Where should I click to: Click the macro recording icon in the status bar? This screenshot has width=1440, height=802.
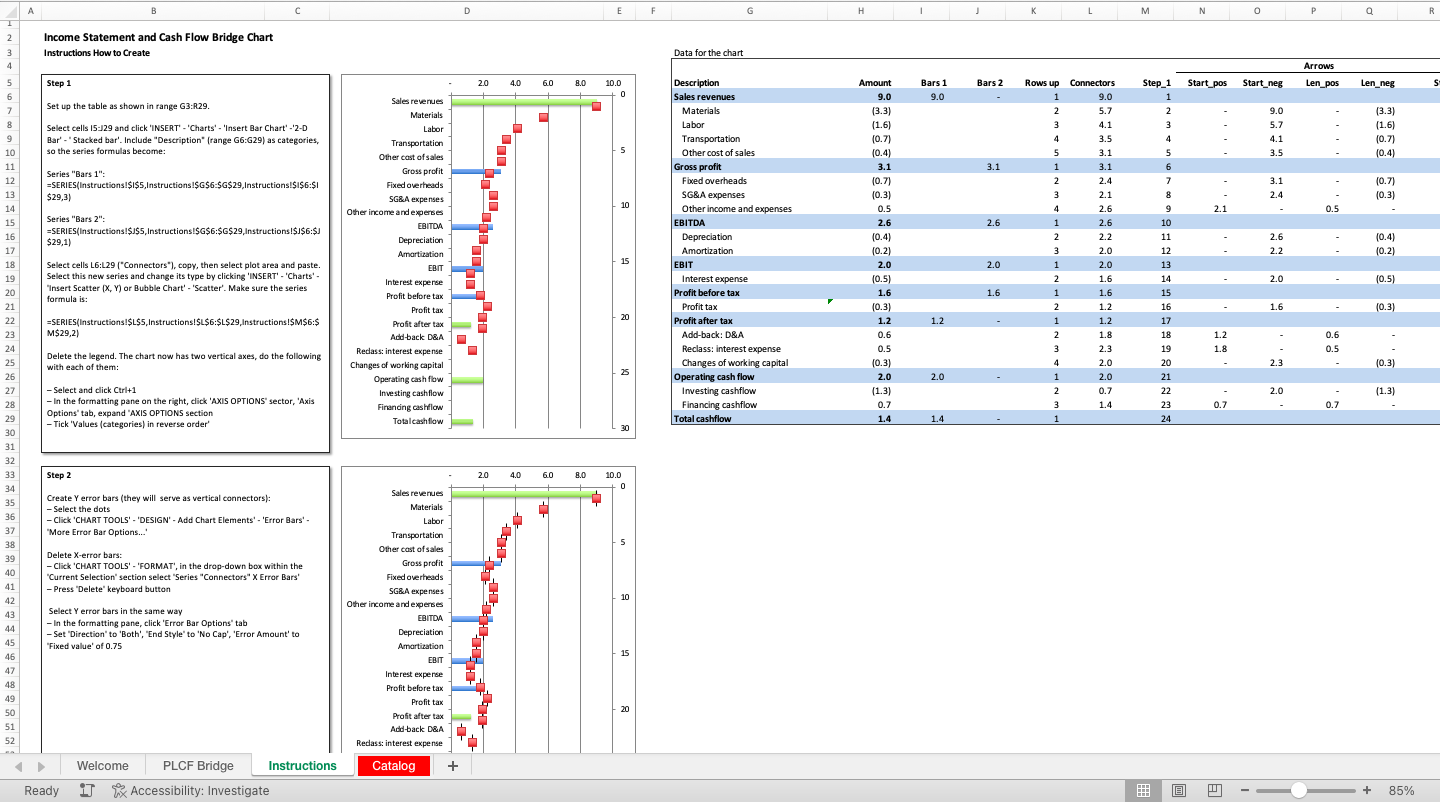click(x=87, y=790)
